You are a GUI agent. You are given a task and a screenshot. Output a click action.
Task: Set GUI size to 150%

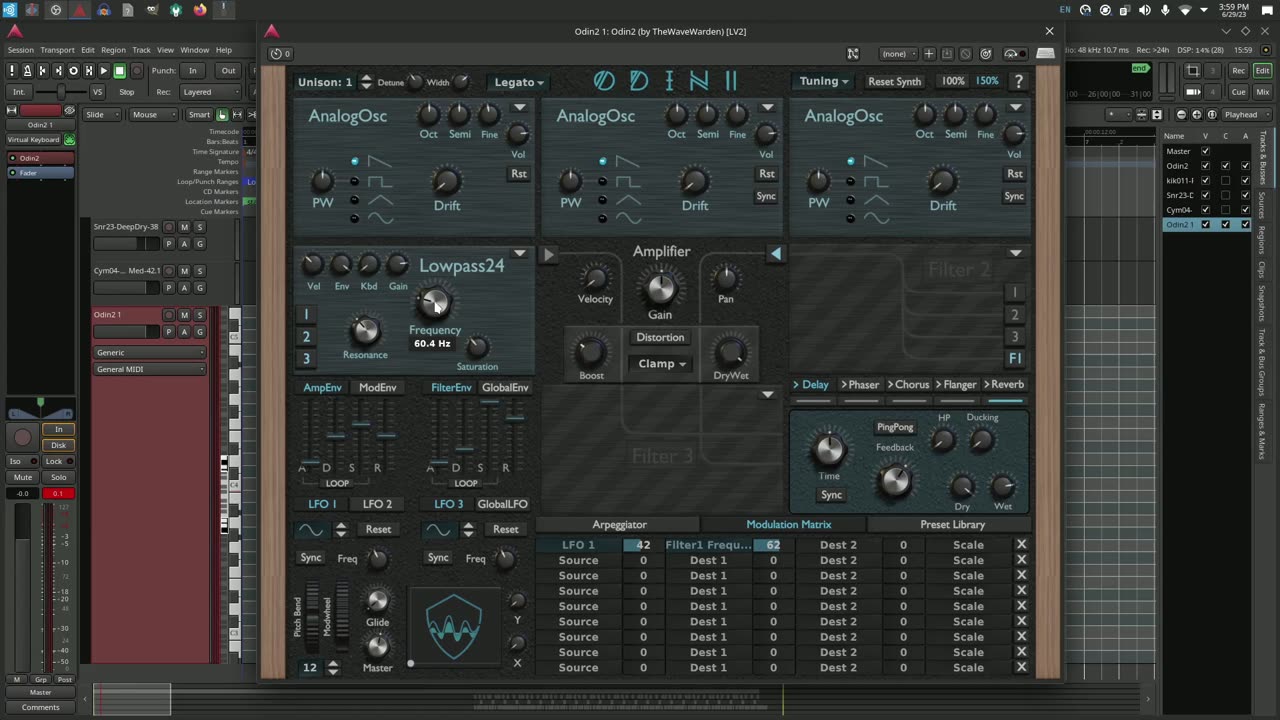click(x=987, y=81)
